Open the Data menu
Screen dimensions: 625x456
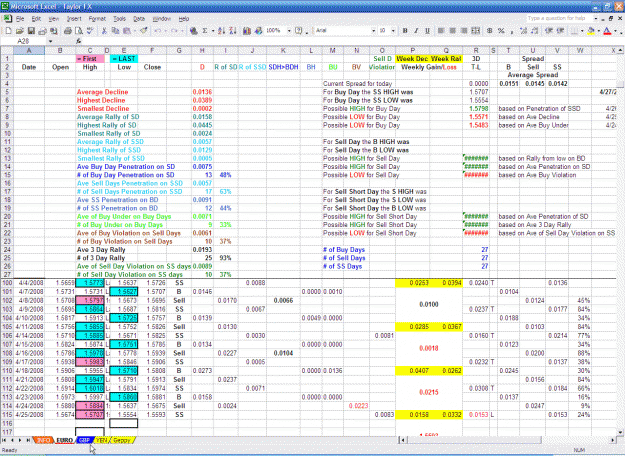139,19
